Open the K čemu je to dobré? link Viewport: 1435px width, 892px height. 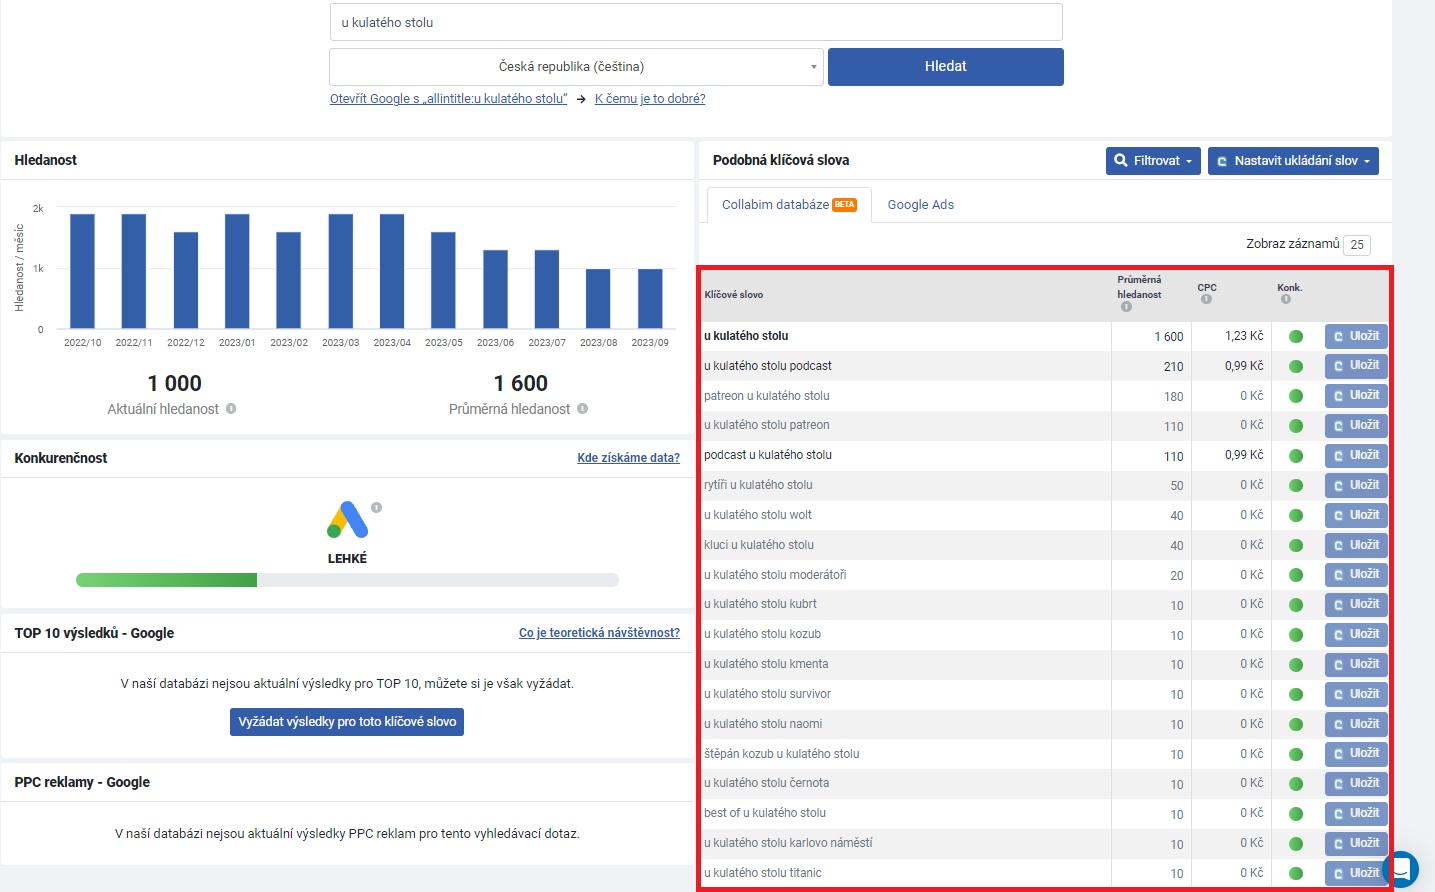[650, 99]
